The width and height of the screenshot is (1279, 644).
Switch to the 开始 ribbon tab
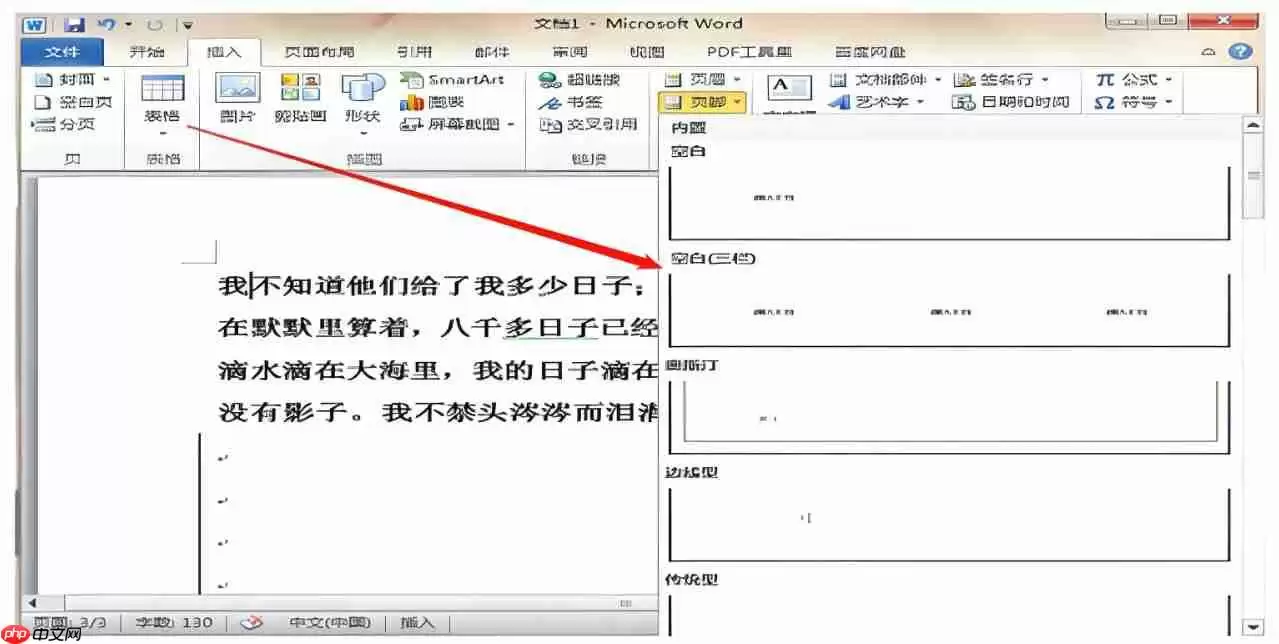click(x=147, y=51)
